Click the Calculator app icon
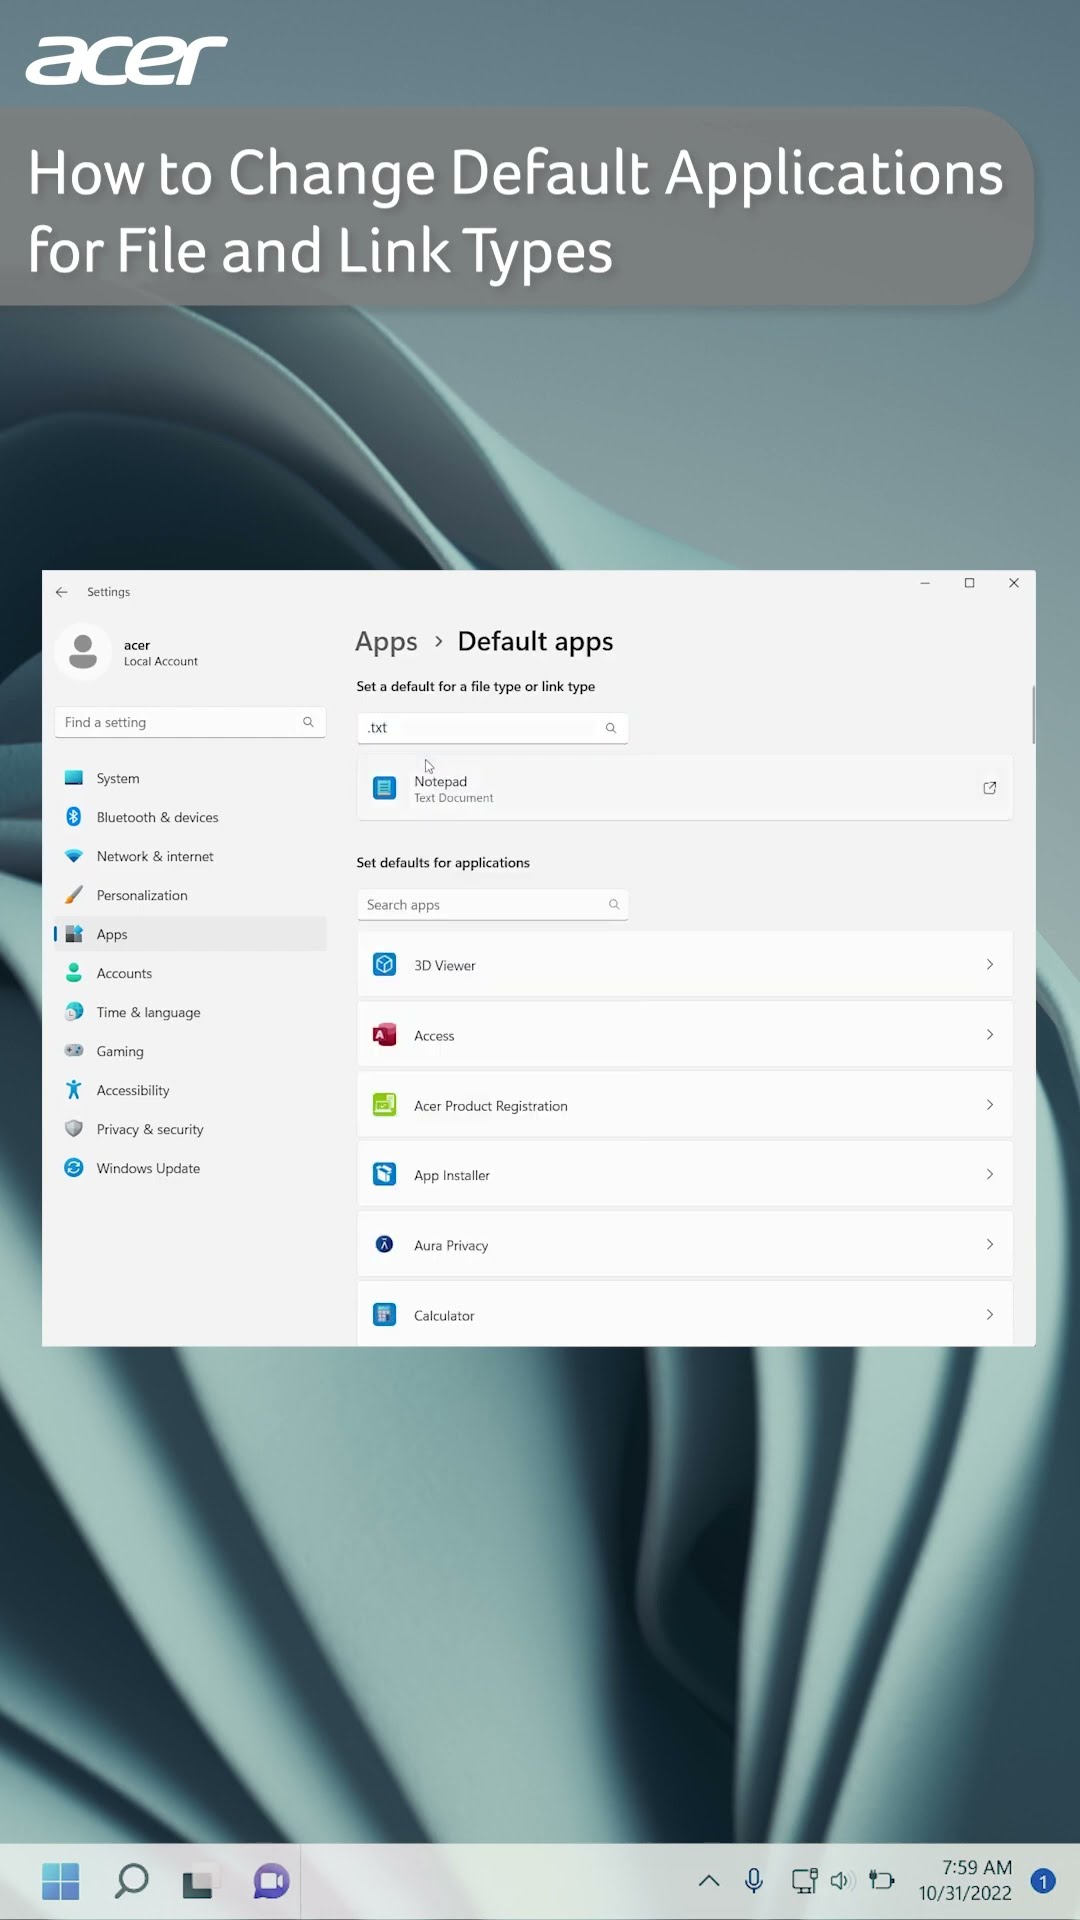 click(385, 1315)
